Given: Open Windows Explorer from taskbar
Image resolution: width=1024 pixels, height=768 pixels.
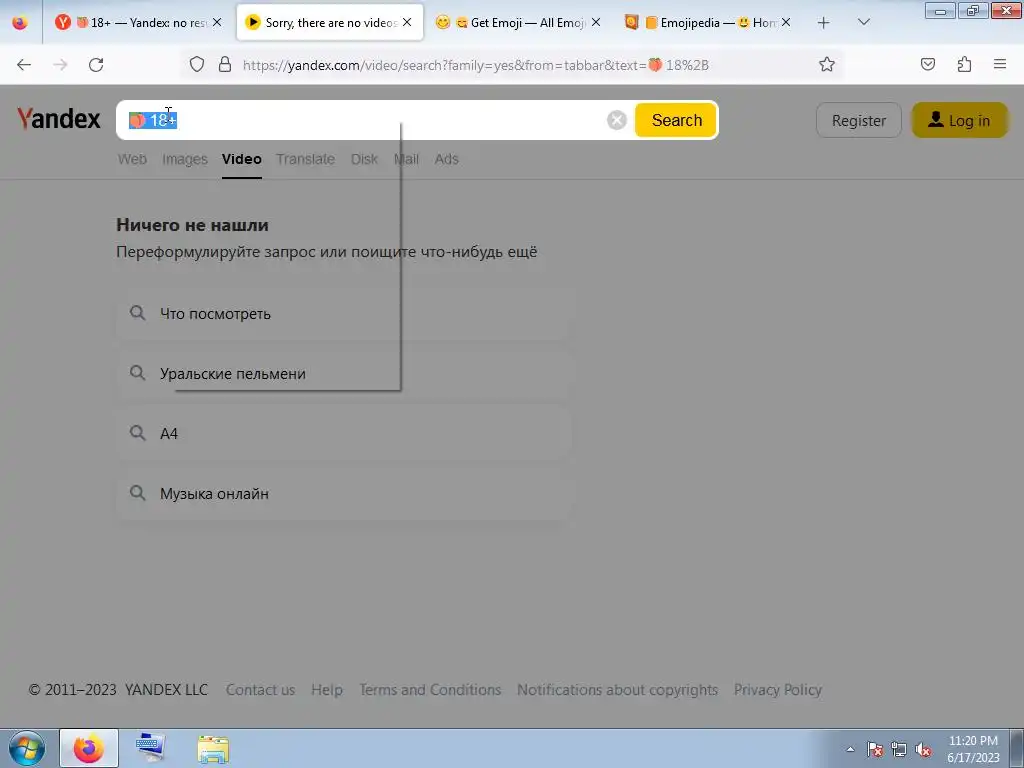Looking at the screenshot, I should (x=213, y=749).
